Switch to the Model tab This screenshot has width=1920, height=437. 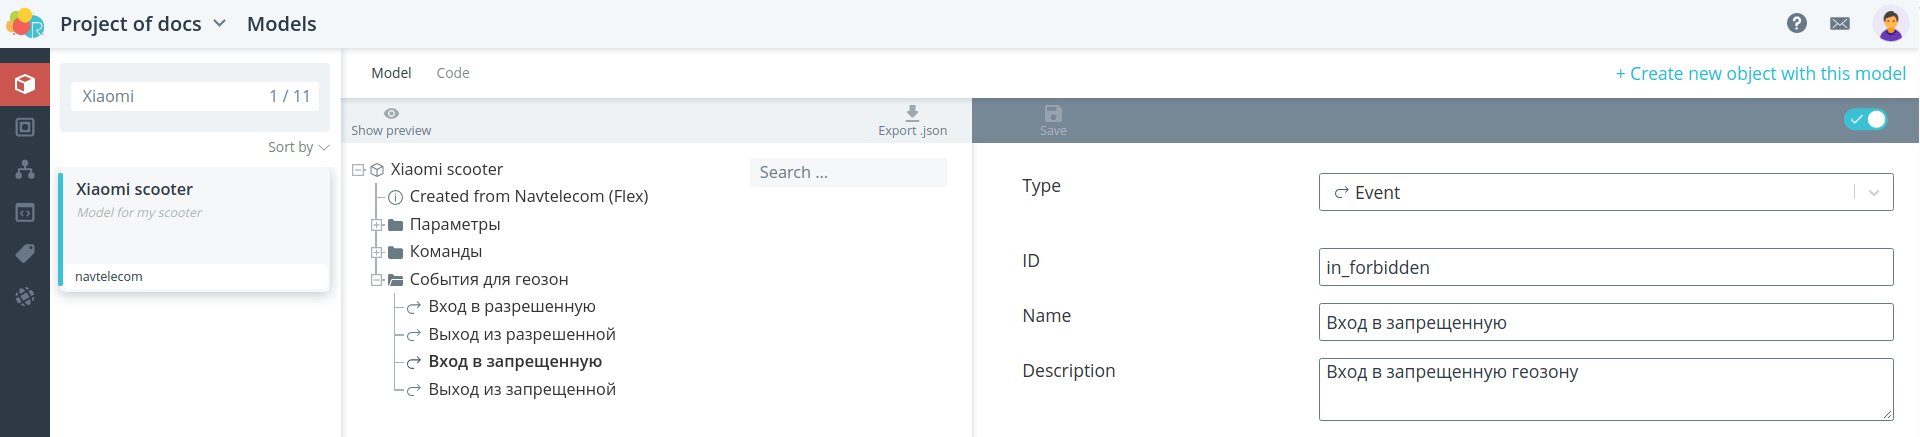coord(391,73)
